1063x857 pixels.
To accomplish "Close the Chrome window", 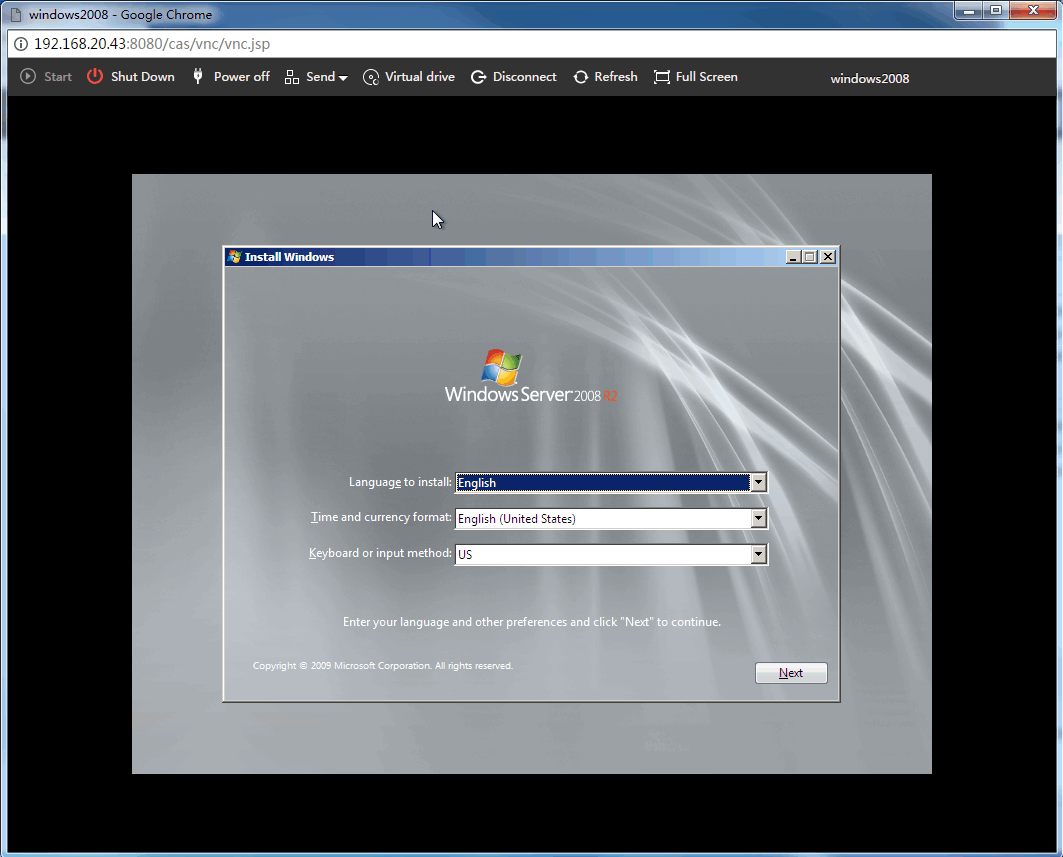I will coord(1033,10).
